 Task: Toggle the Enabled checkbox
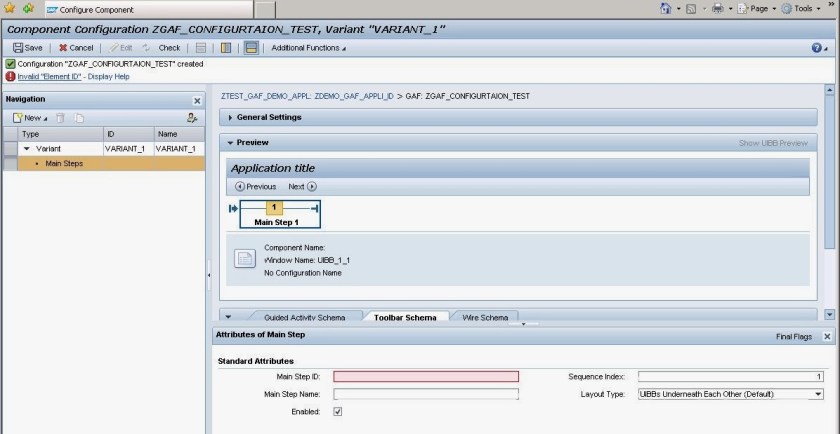(338, 411)
